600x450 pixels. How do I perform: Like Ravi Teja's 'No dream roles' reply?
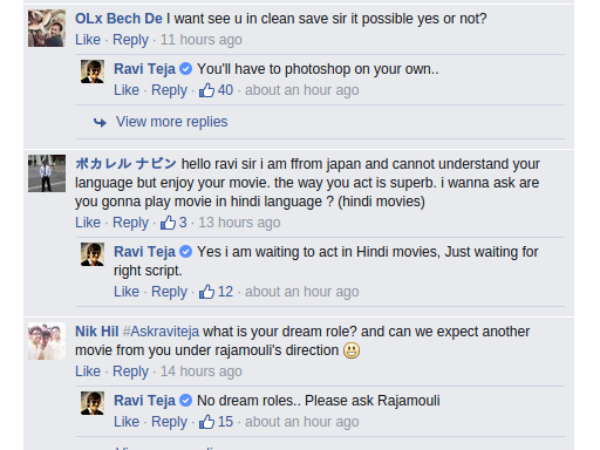(x=126, y=421)
